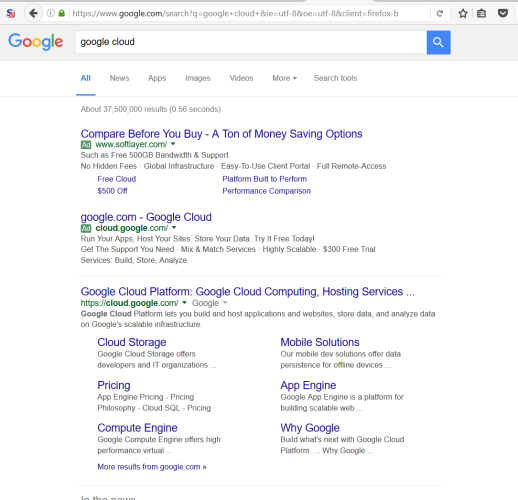518x500 pixels.
Task: Switch to the Videos tab
Action: (241, 78)
